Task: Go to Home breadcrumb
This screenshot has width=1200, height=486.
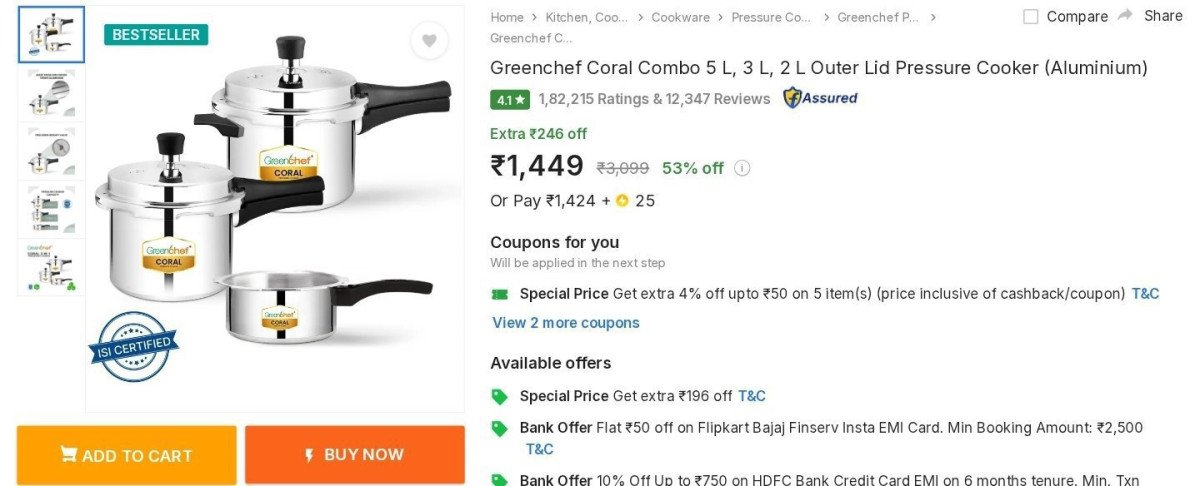Action: pyautogui.click(x=507, y=17)
